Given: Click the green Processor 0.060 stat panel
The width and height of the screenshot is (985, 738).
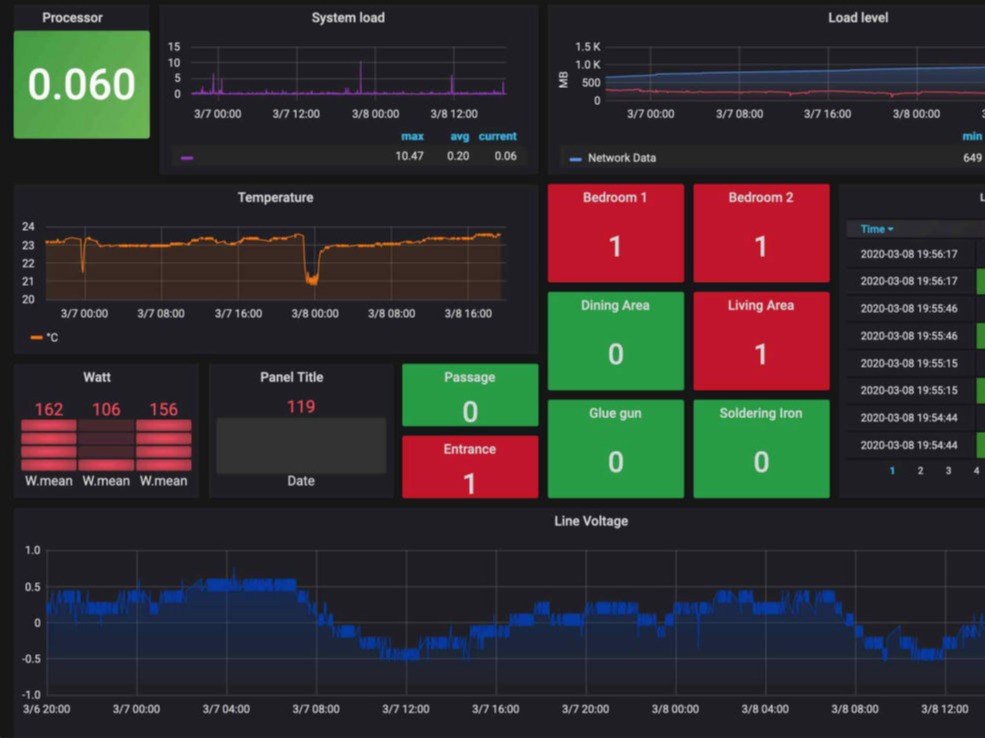Looking at the screenshot, I should [82, 85].
